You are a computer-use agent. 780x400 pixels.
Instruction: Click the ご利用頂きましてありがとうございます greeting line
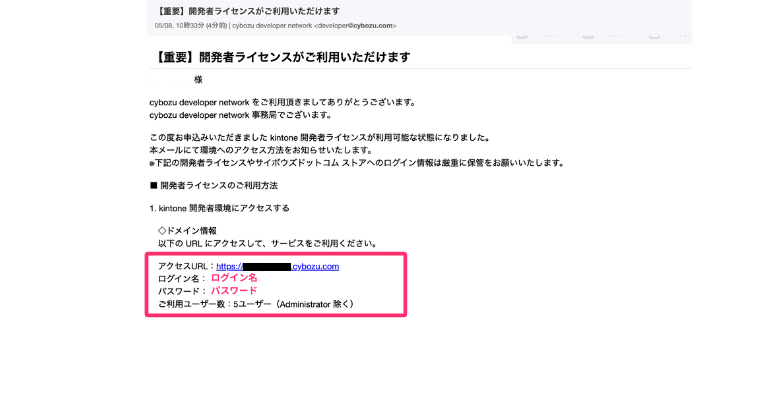(x=281, y=102)
